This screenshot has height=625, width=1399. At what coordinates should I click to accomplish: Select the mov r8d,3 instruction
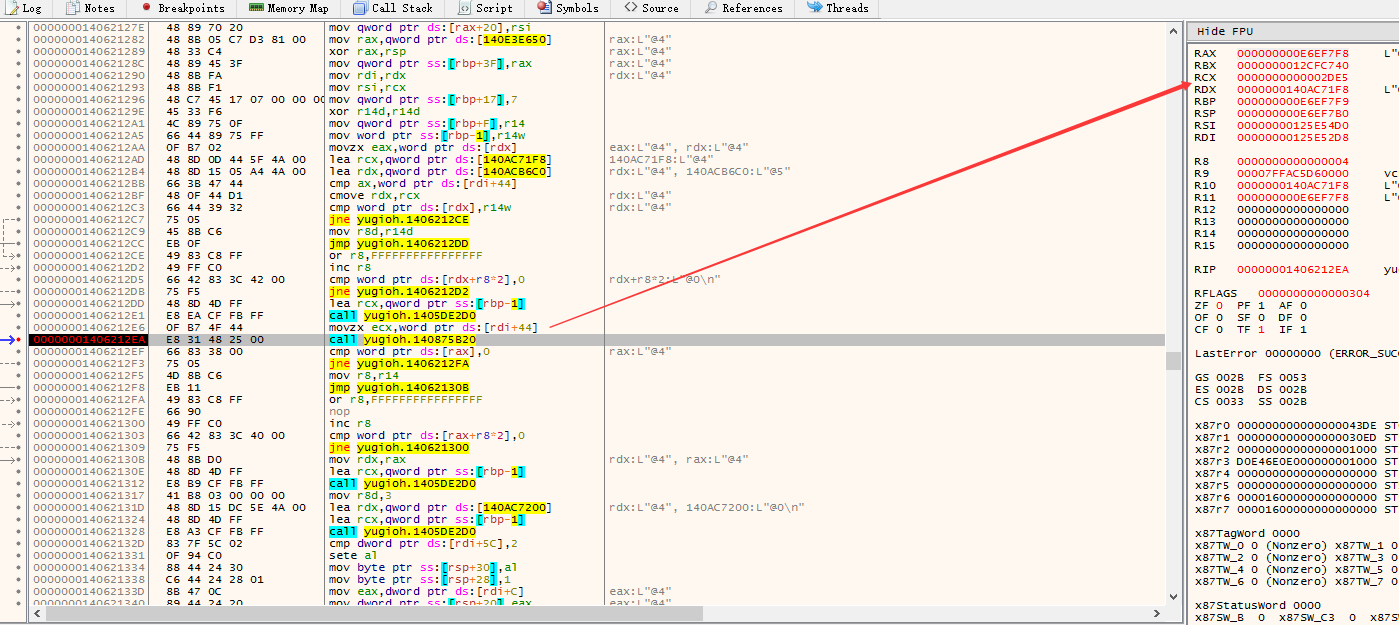(361, 495)
